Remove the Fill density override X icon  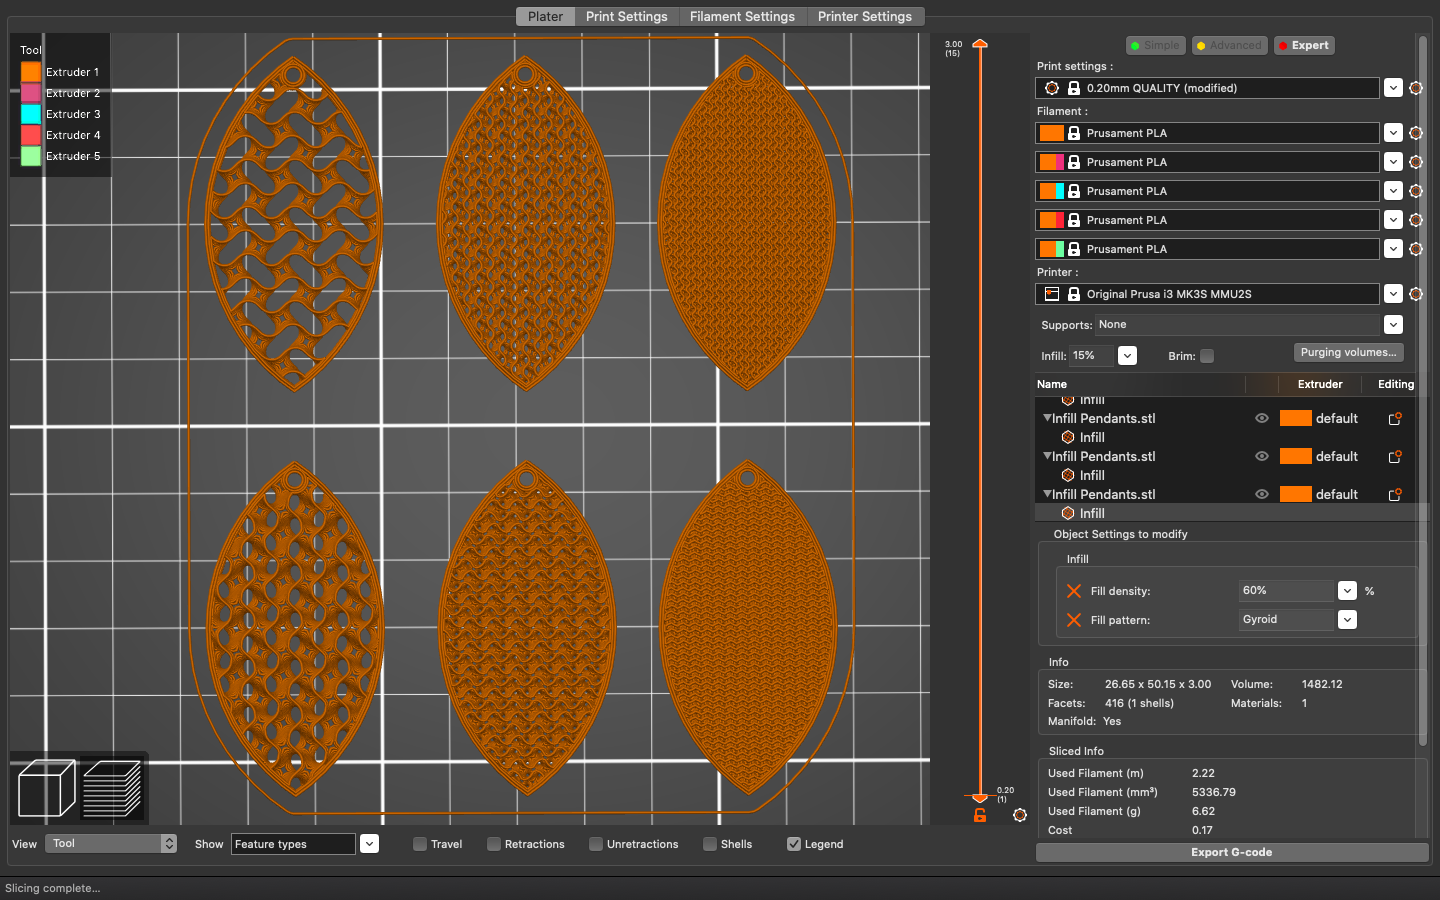pos(1074,591)
